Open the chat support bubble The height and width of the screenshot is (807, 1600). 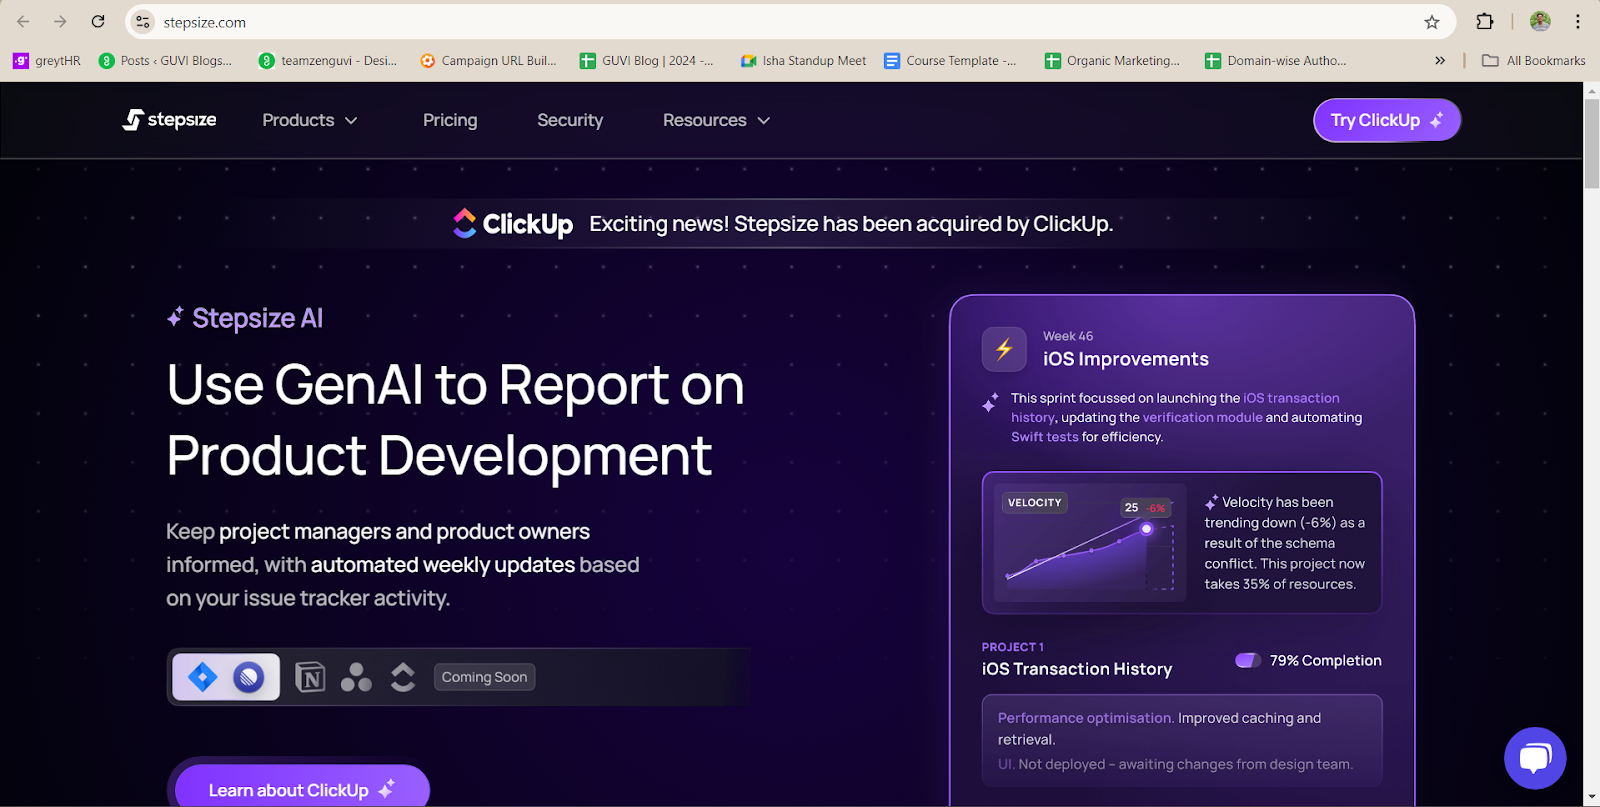(x=1535, y=758)
